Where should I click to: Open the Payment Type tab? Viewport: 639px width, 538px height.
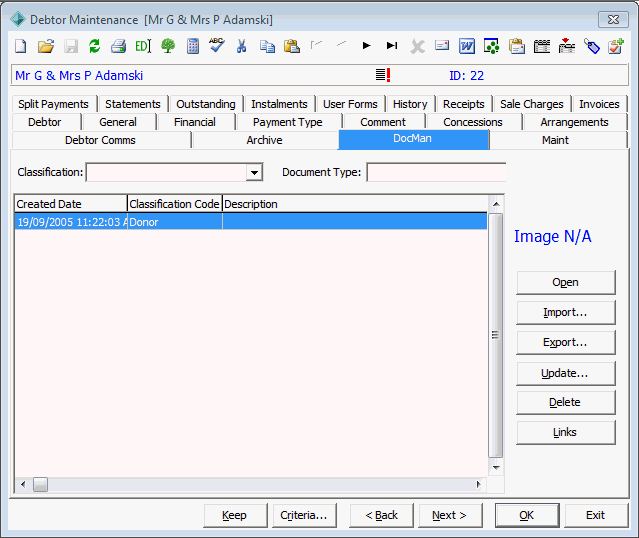click(288, 122)
